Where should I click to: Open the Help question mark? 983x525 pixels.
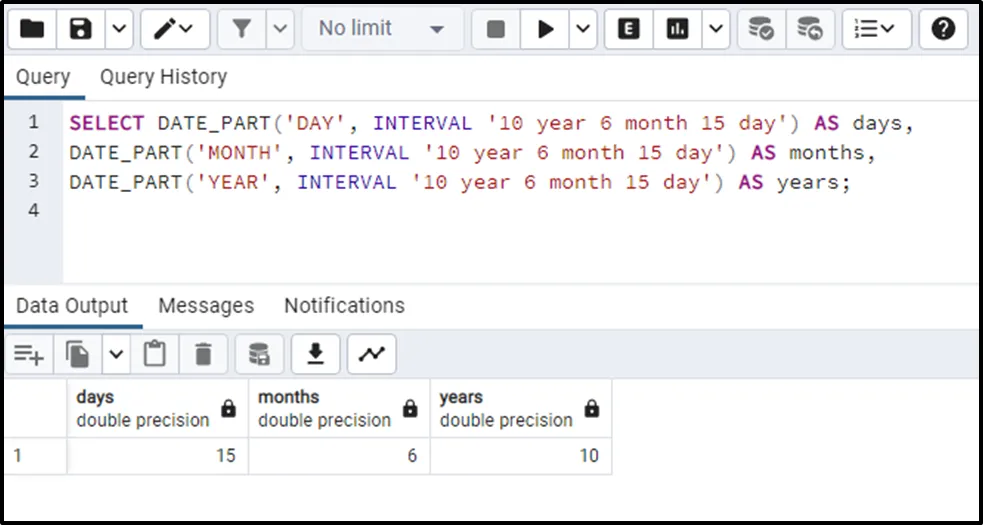pos(943,29)
